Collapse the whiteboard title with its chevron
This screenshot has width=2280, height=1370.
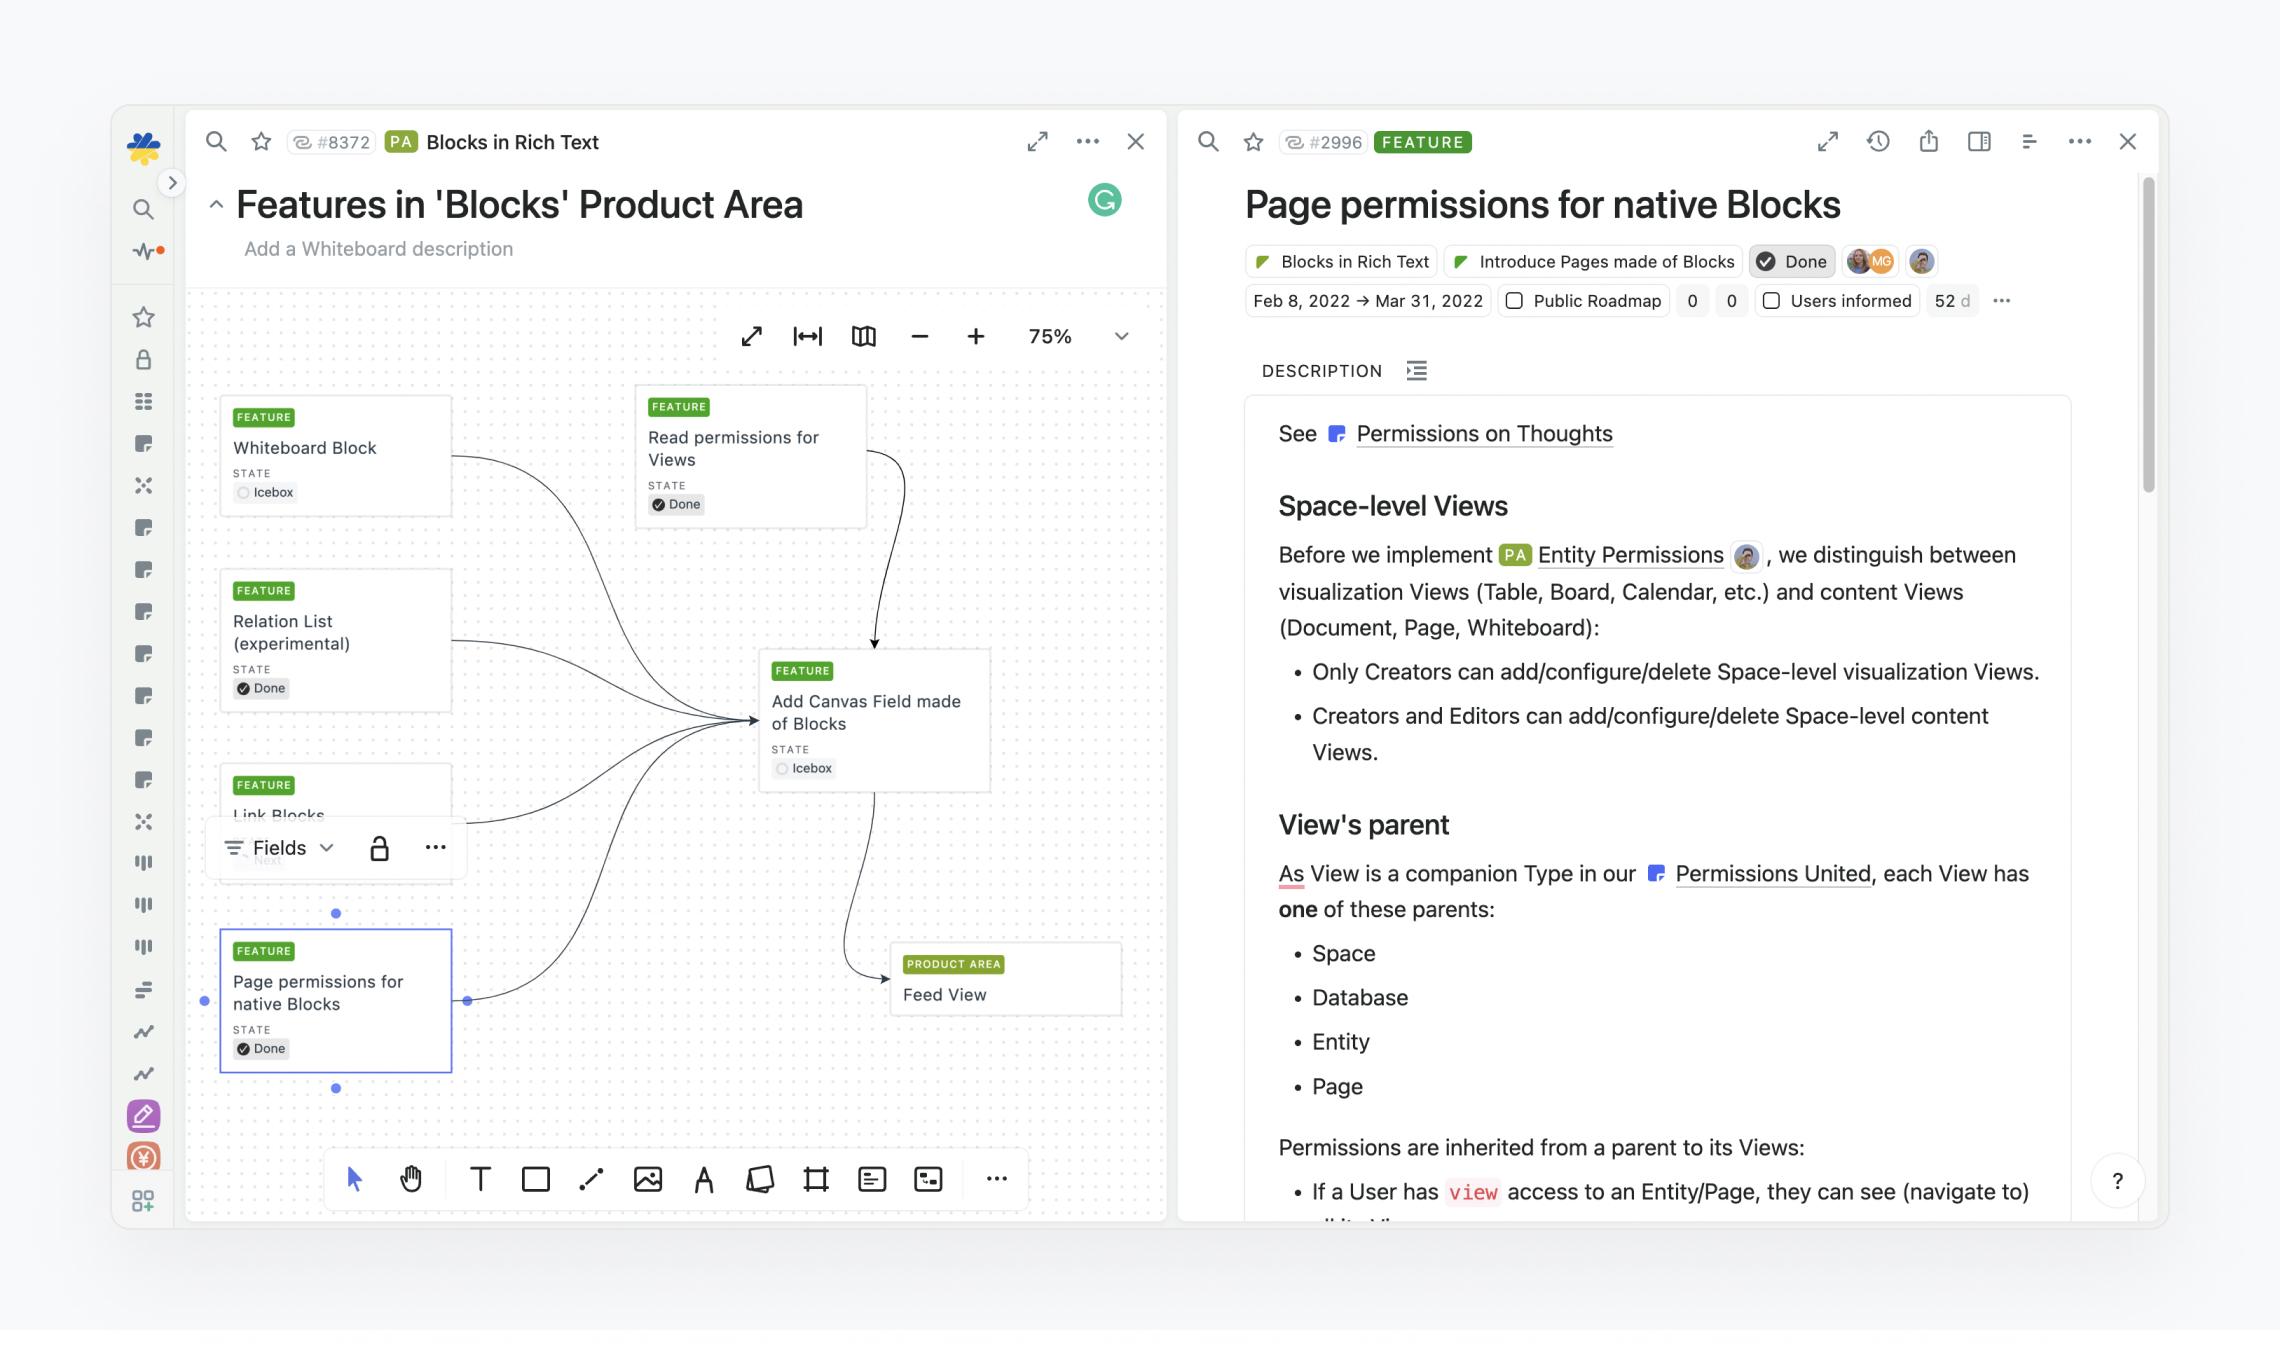coord(216,204)
